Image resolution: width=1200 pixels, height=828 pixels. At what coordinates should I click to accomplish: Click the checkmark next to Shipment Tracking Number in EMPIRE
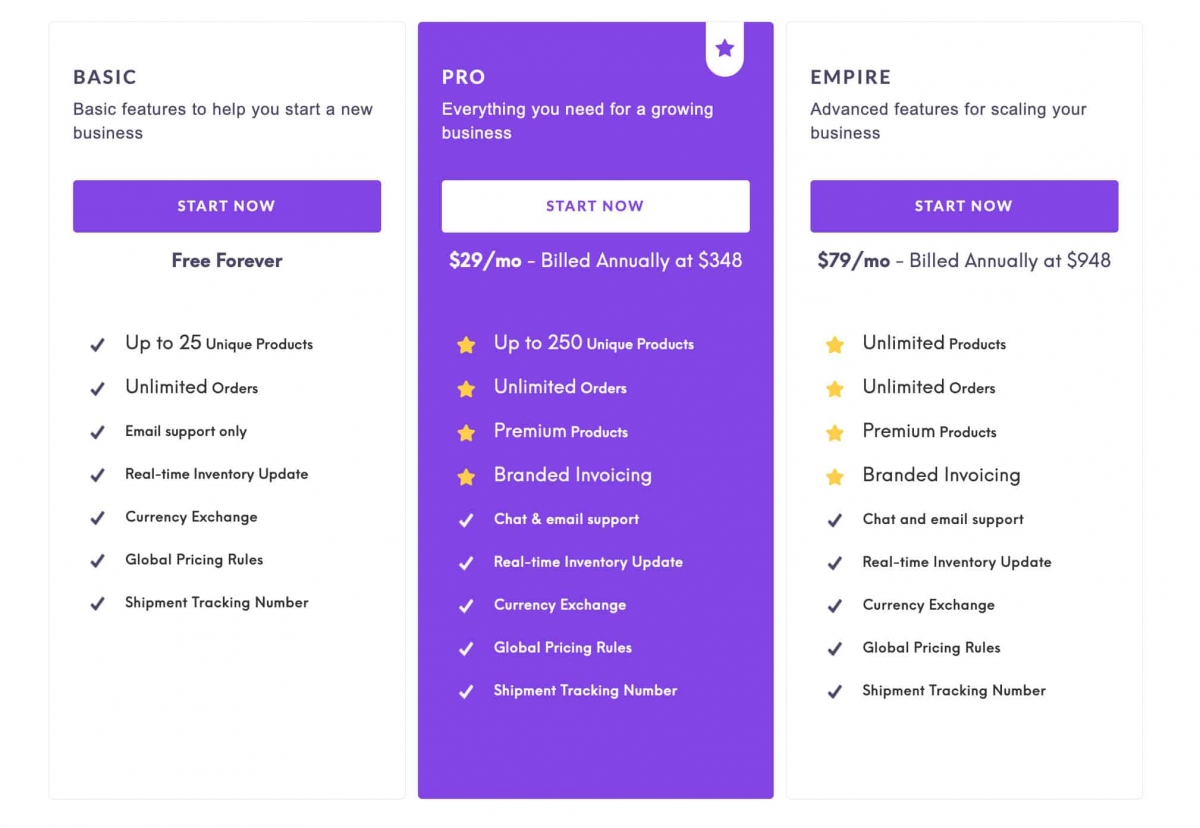click(835, 691)
